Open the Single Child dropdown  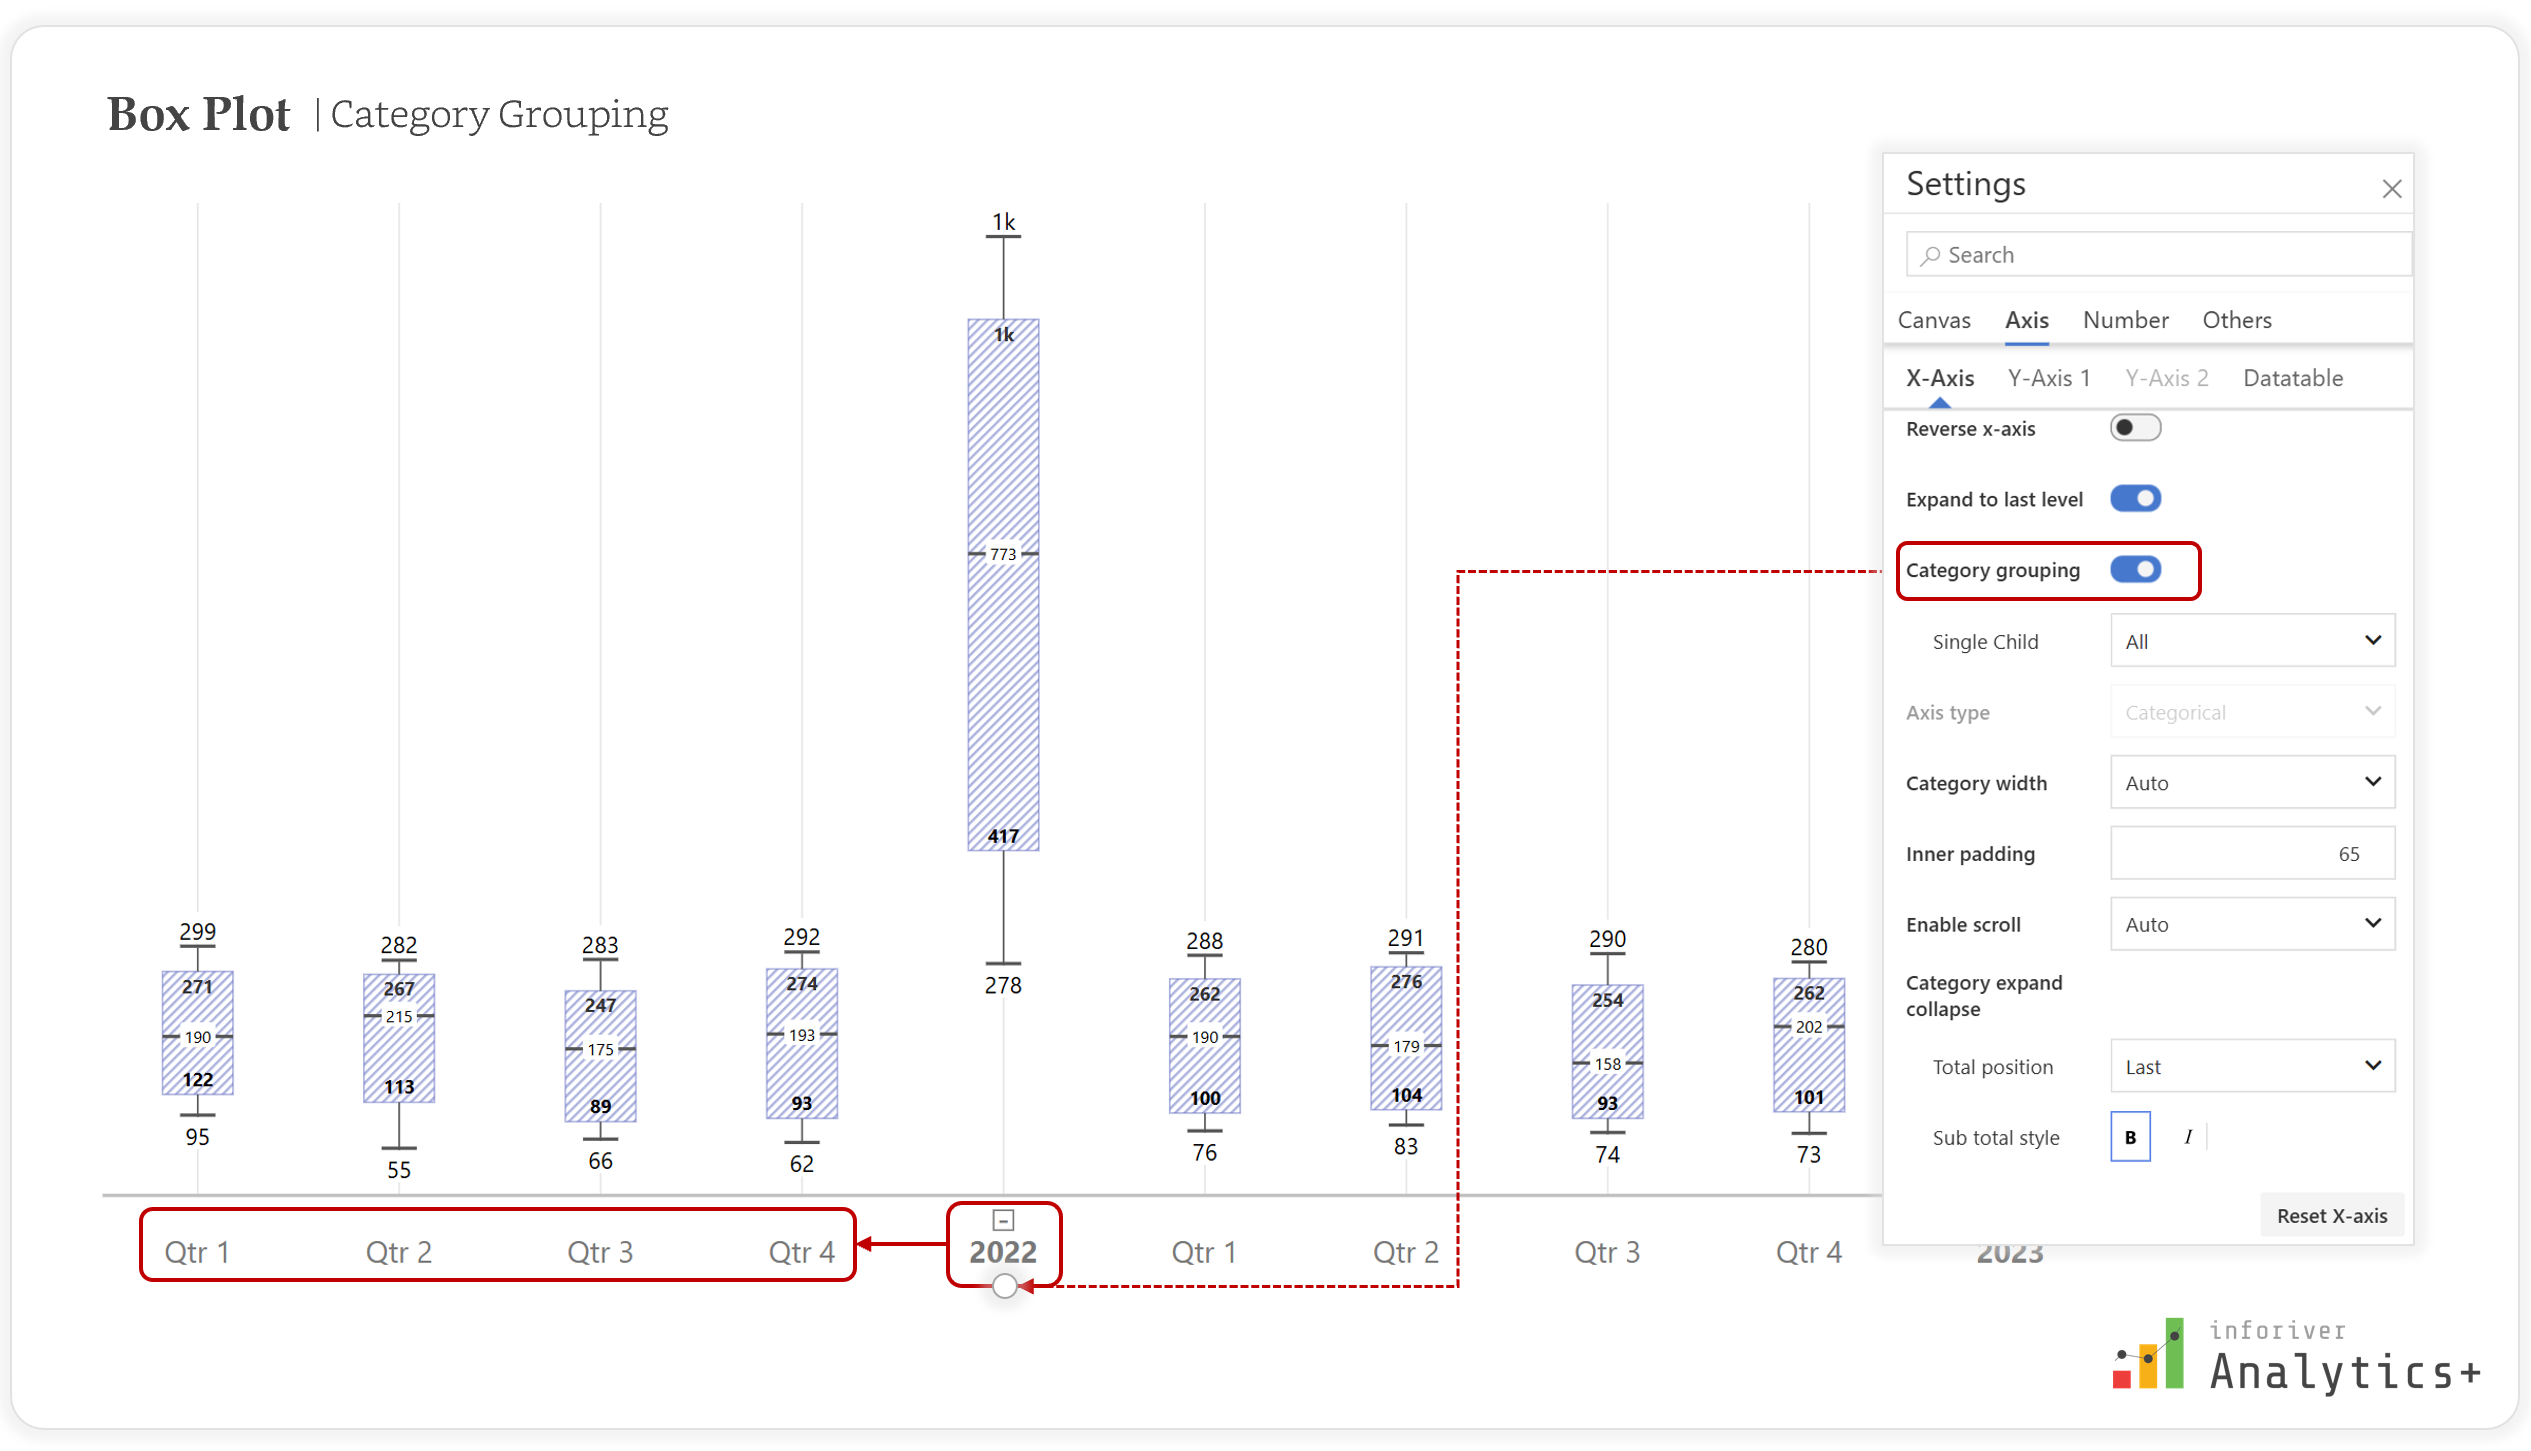coord(2252,641)
